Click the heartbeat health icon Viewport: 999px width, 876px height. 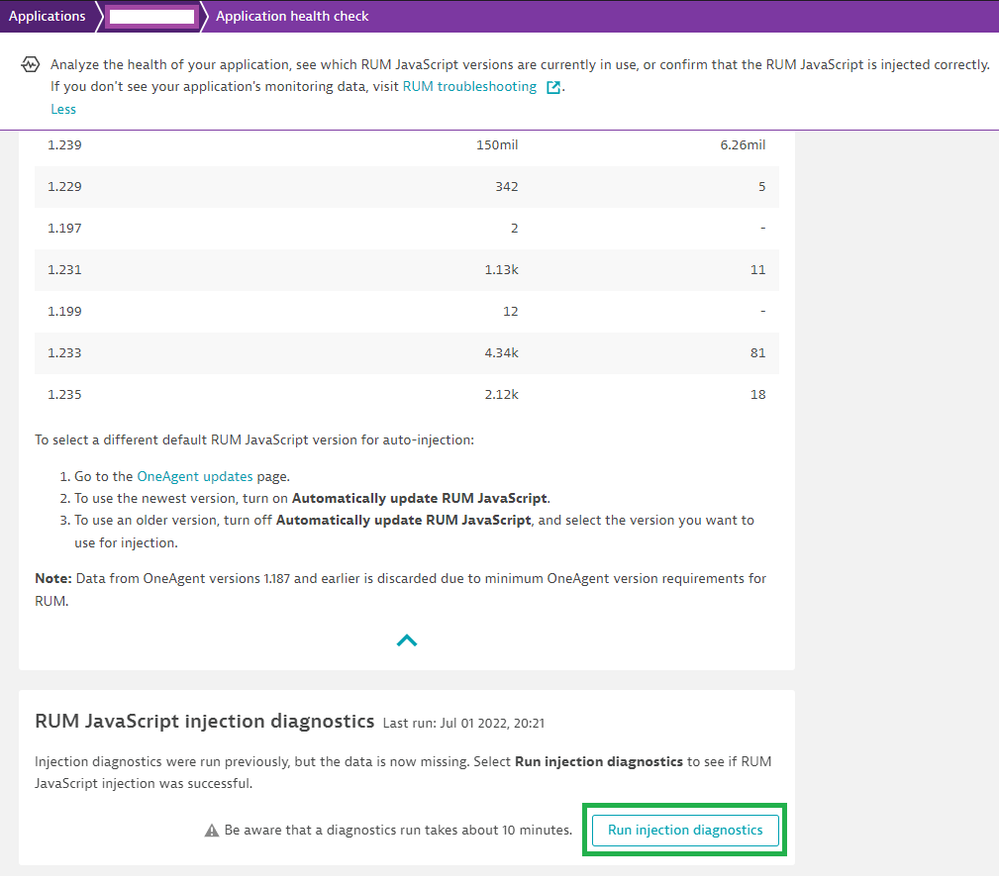click(x=30, y=65)
